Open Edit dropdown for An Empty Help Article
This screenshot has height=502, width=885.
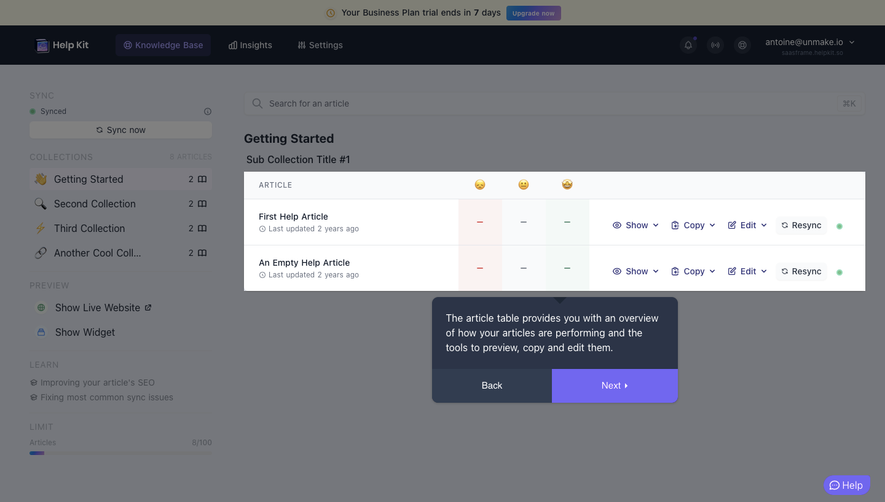747,272
